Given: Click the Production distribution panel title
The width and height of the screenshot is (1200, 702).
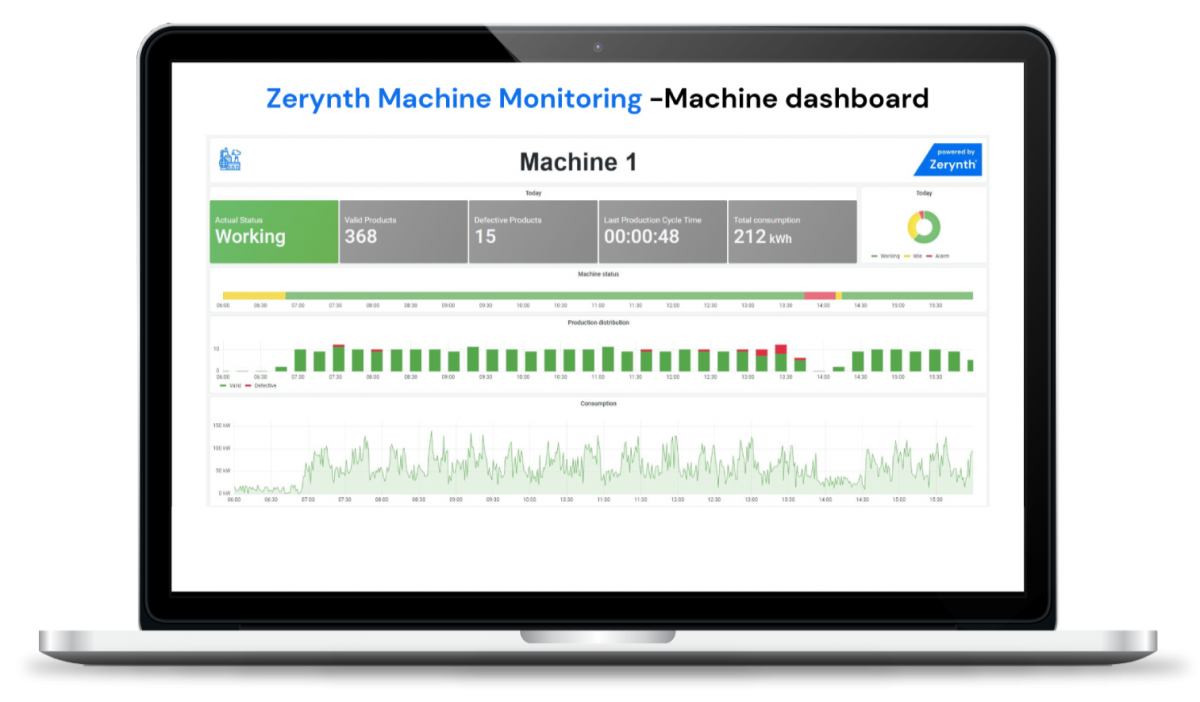Looking at the screenshot, I should click(597, 323).
